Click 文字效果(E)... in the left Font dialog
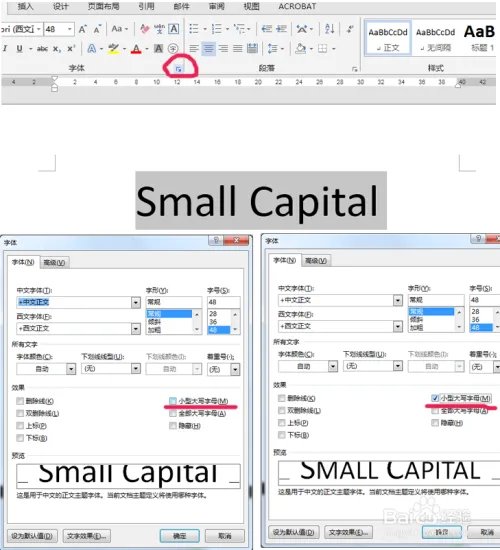 point(87,536)
